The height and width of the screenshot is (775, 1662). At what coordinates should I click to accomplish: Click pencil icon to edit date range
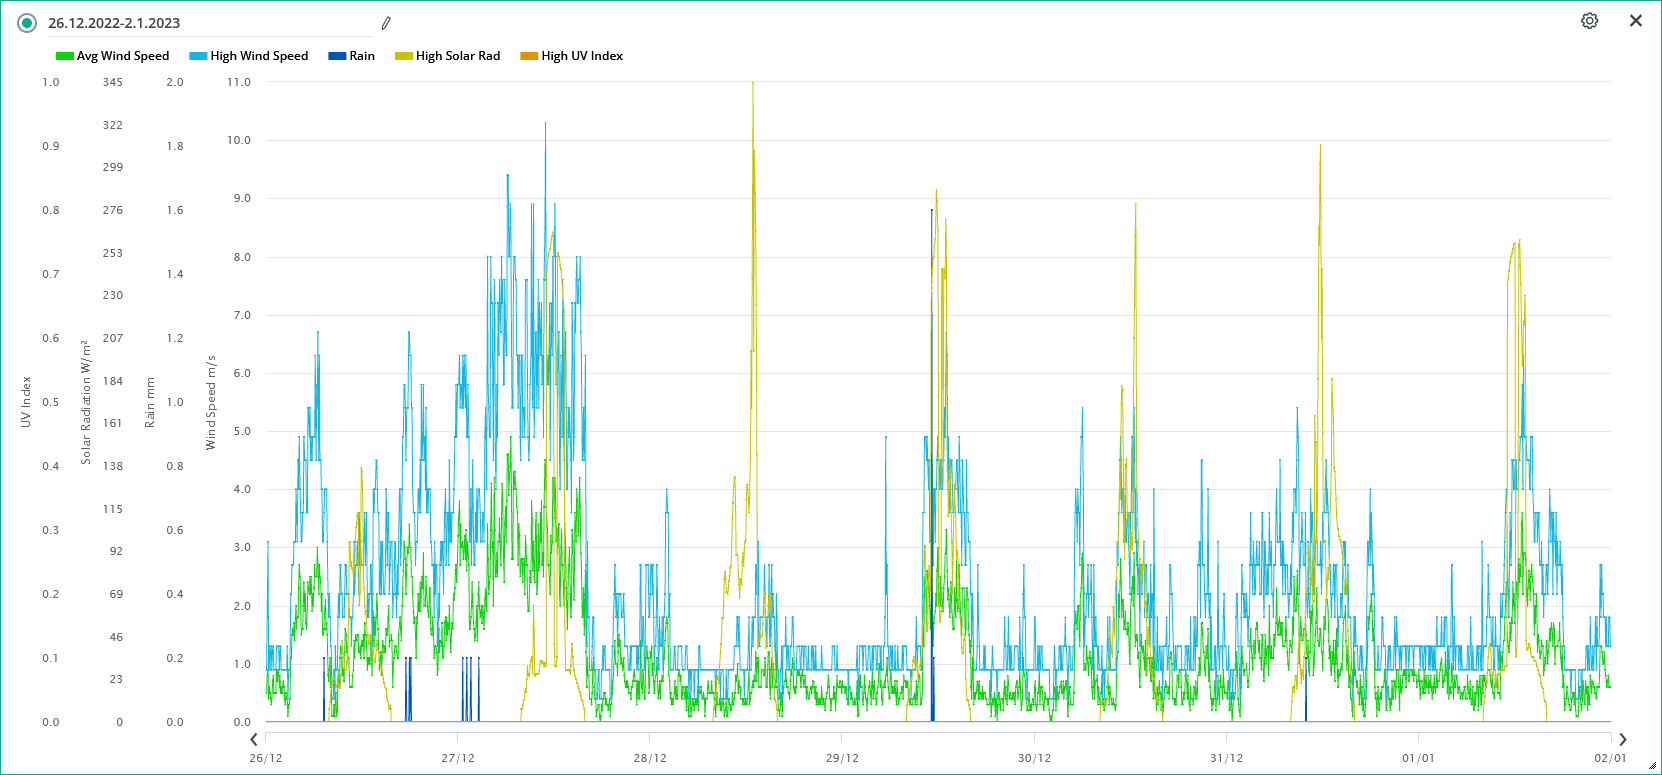(386, 23)
